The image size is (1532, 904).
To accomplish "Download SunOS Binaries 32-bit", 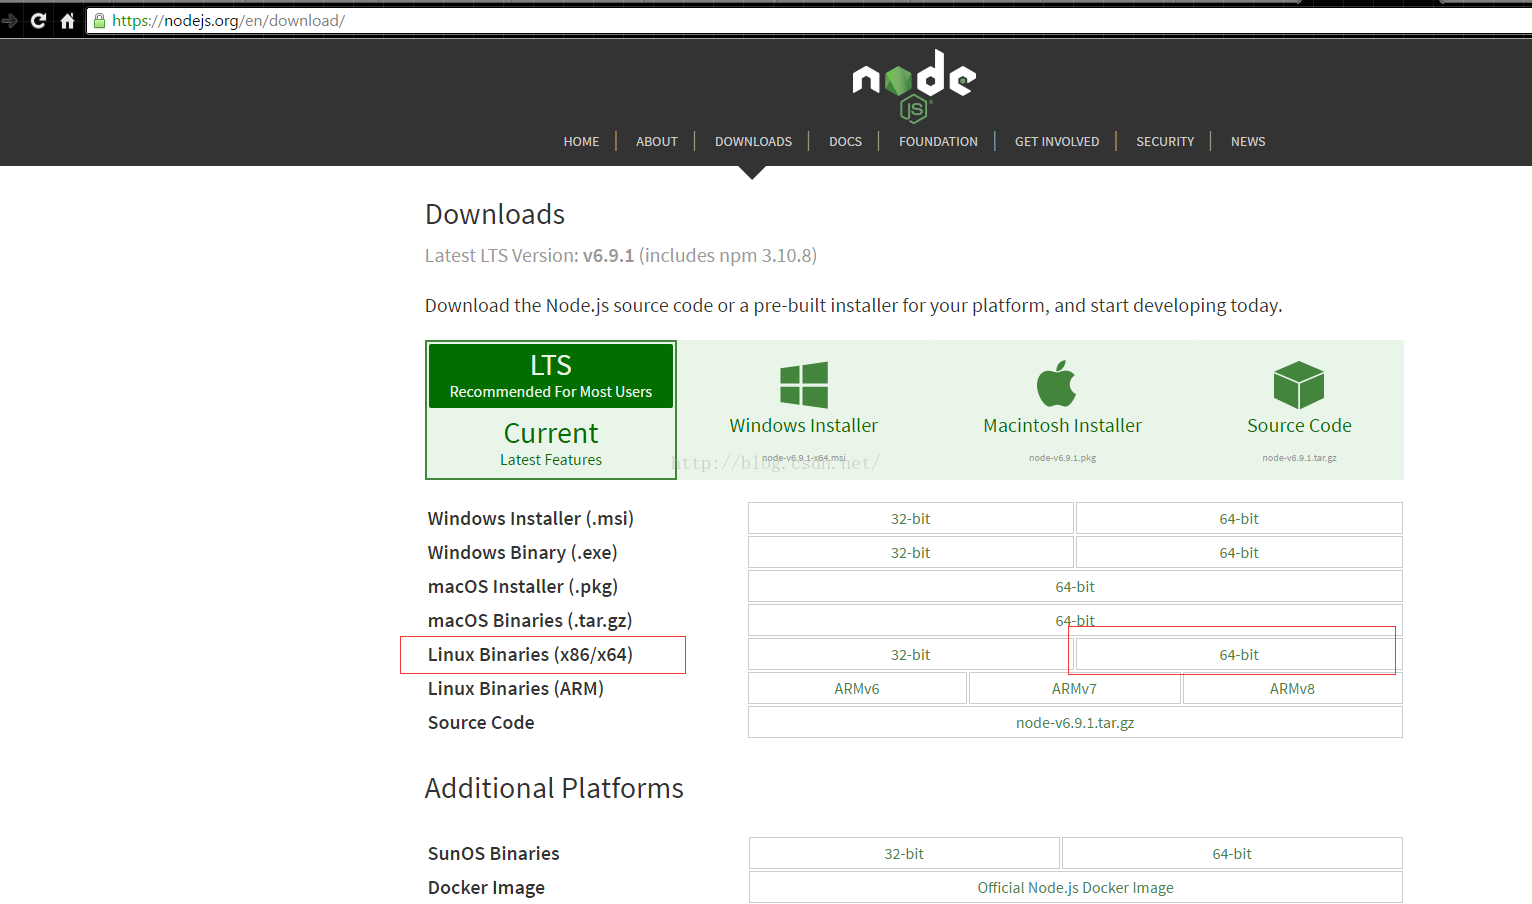I will pyautogui.click(x=904, y=854).
